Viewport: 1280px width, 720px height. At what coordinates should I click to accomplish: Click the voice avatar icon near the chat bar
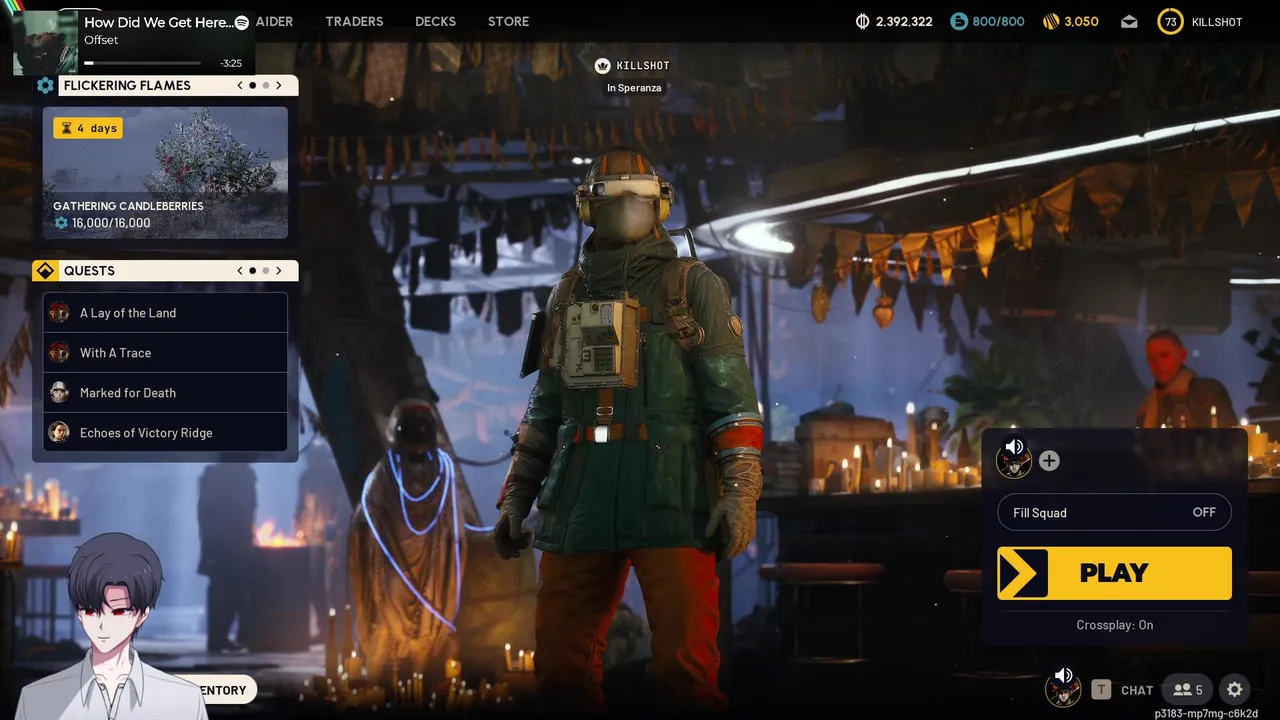tap(1062, 689)
